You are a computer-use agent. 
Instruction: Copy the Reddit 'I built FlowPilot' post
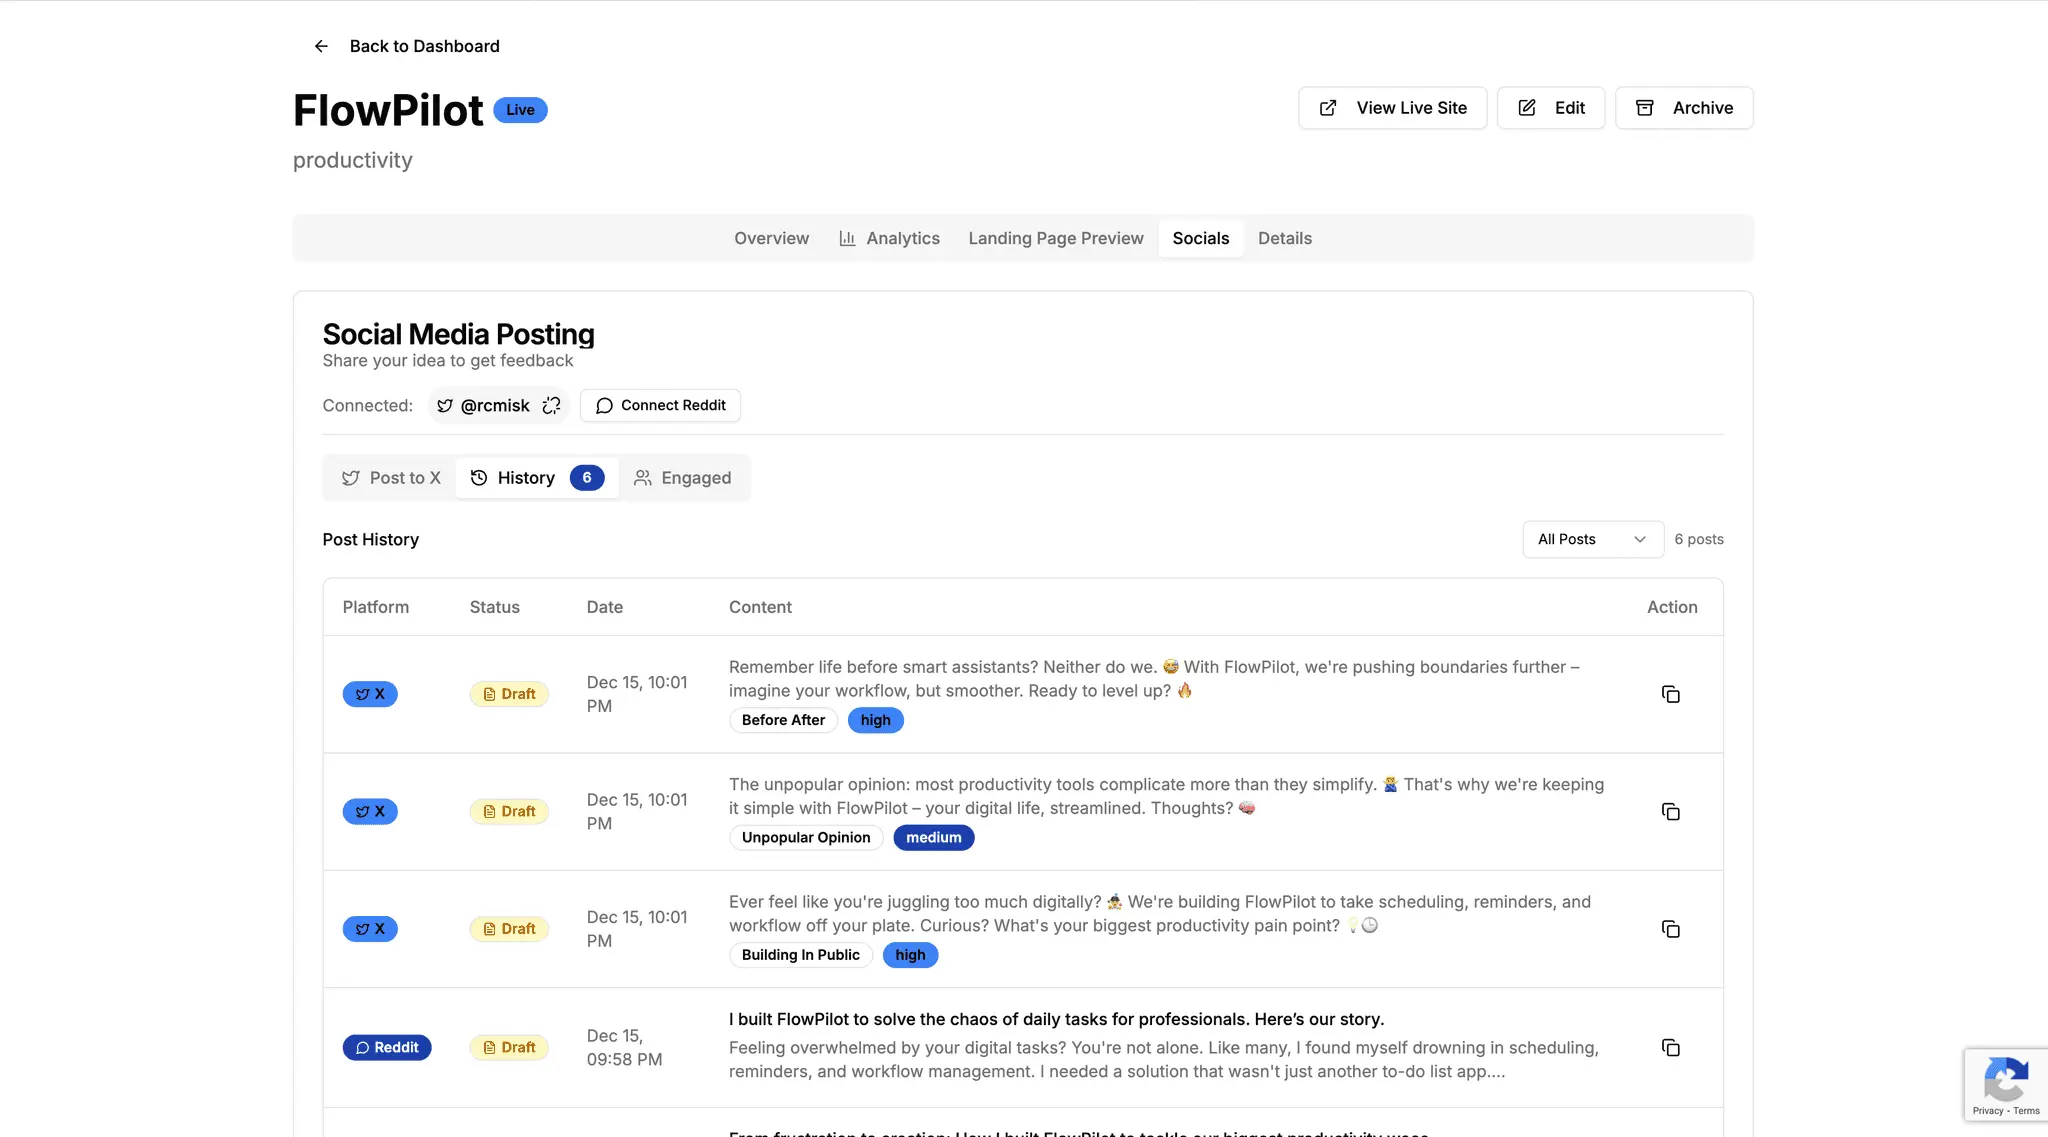(1670, 1047)
